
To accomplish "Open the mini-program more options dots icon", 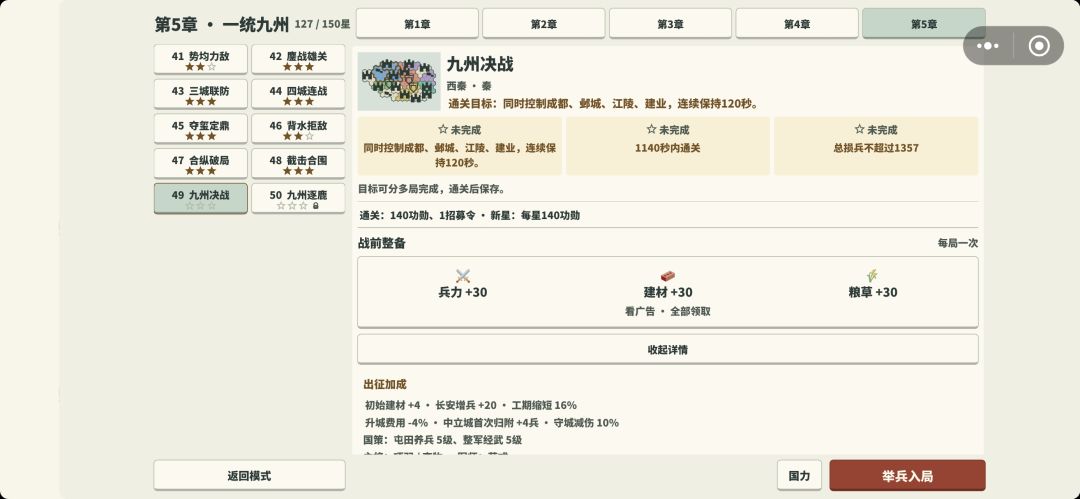I will point(988,46).
